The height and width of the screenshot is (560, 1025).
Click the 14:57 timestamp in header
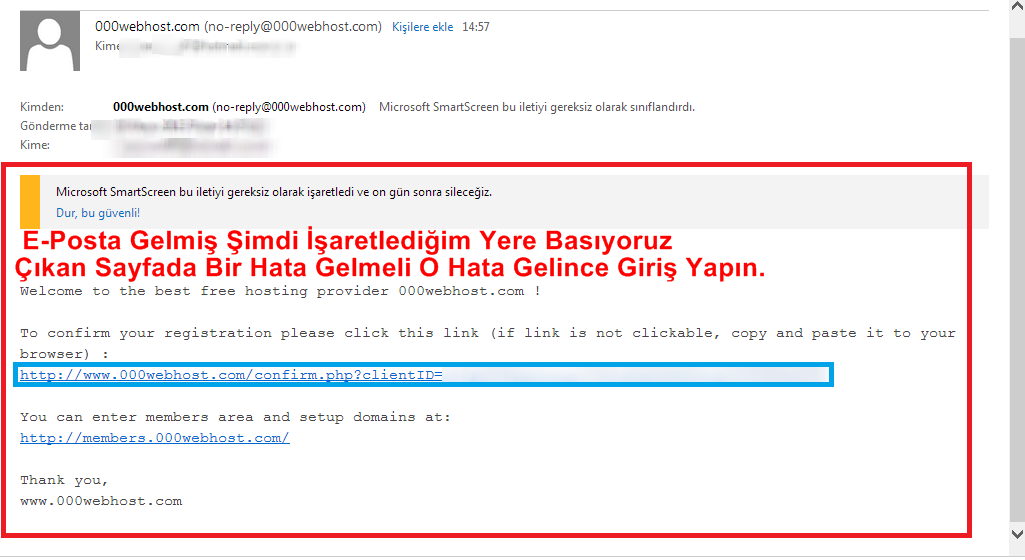pyautogui.click(x=476, y=27)
